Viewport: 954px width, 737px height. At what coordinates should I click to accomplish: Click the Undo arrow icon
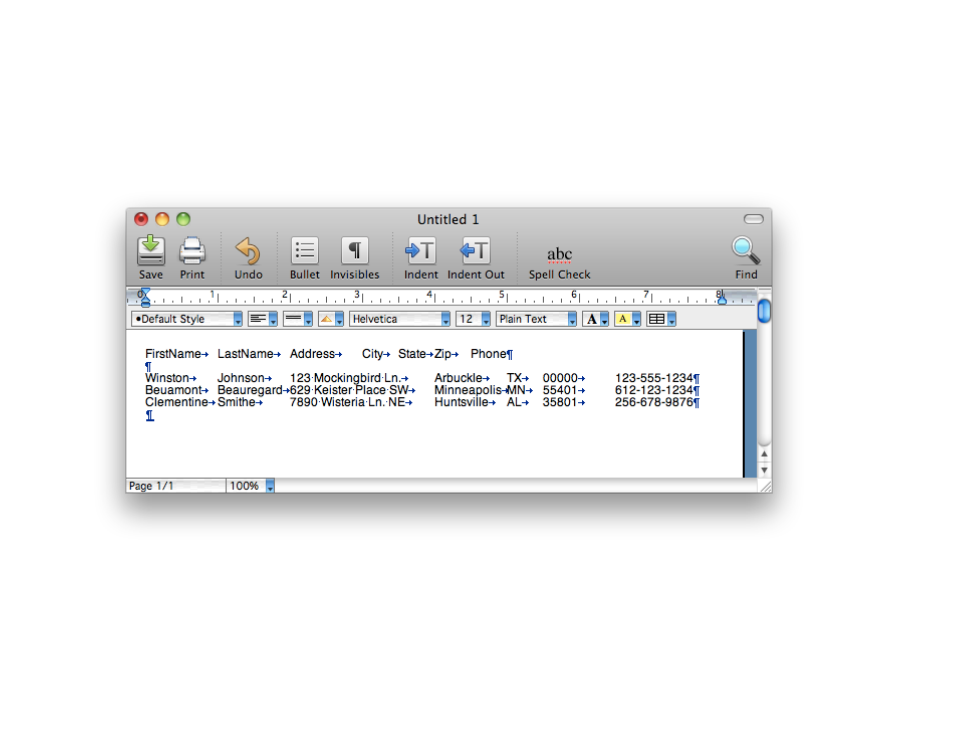[x=248, y=251]
